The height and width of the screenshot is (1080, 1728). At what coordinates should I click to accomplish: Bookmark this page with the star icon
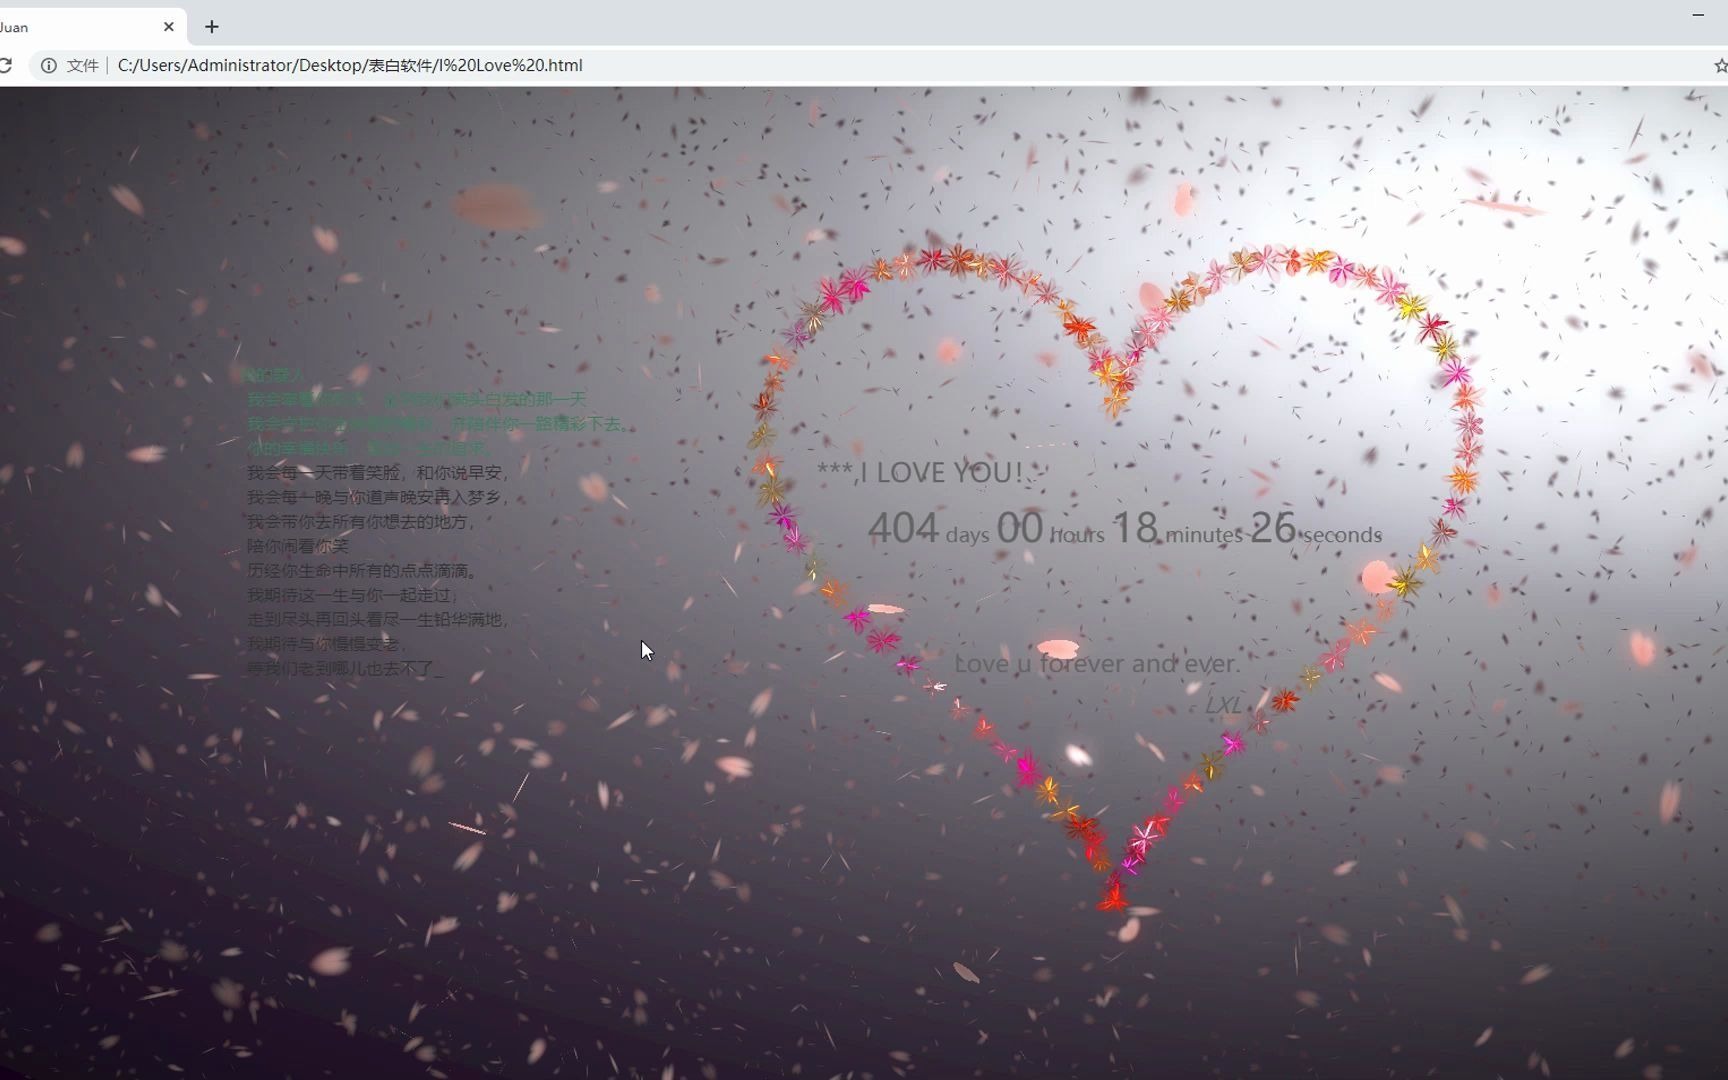[1722, 65]
